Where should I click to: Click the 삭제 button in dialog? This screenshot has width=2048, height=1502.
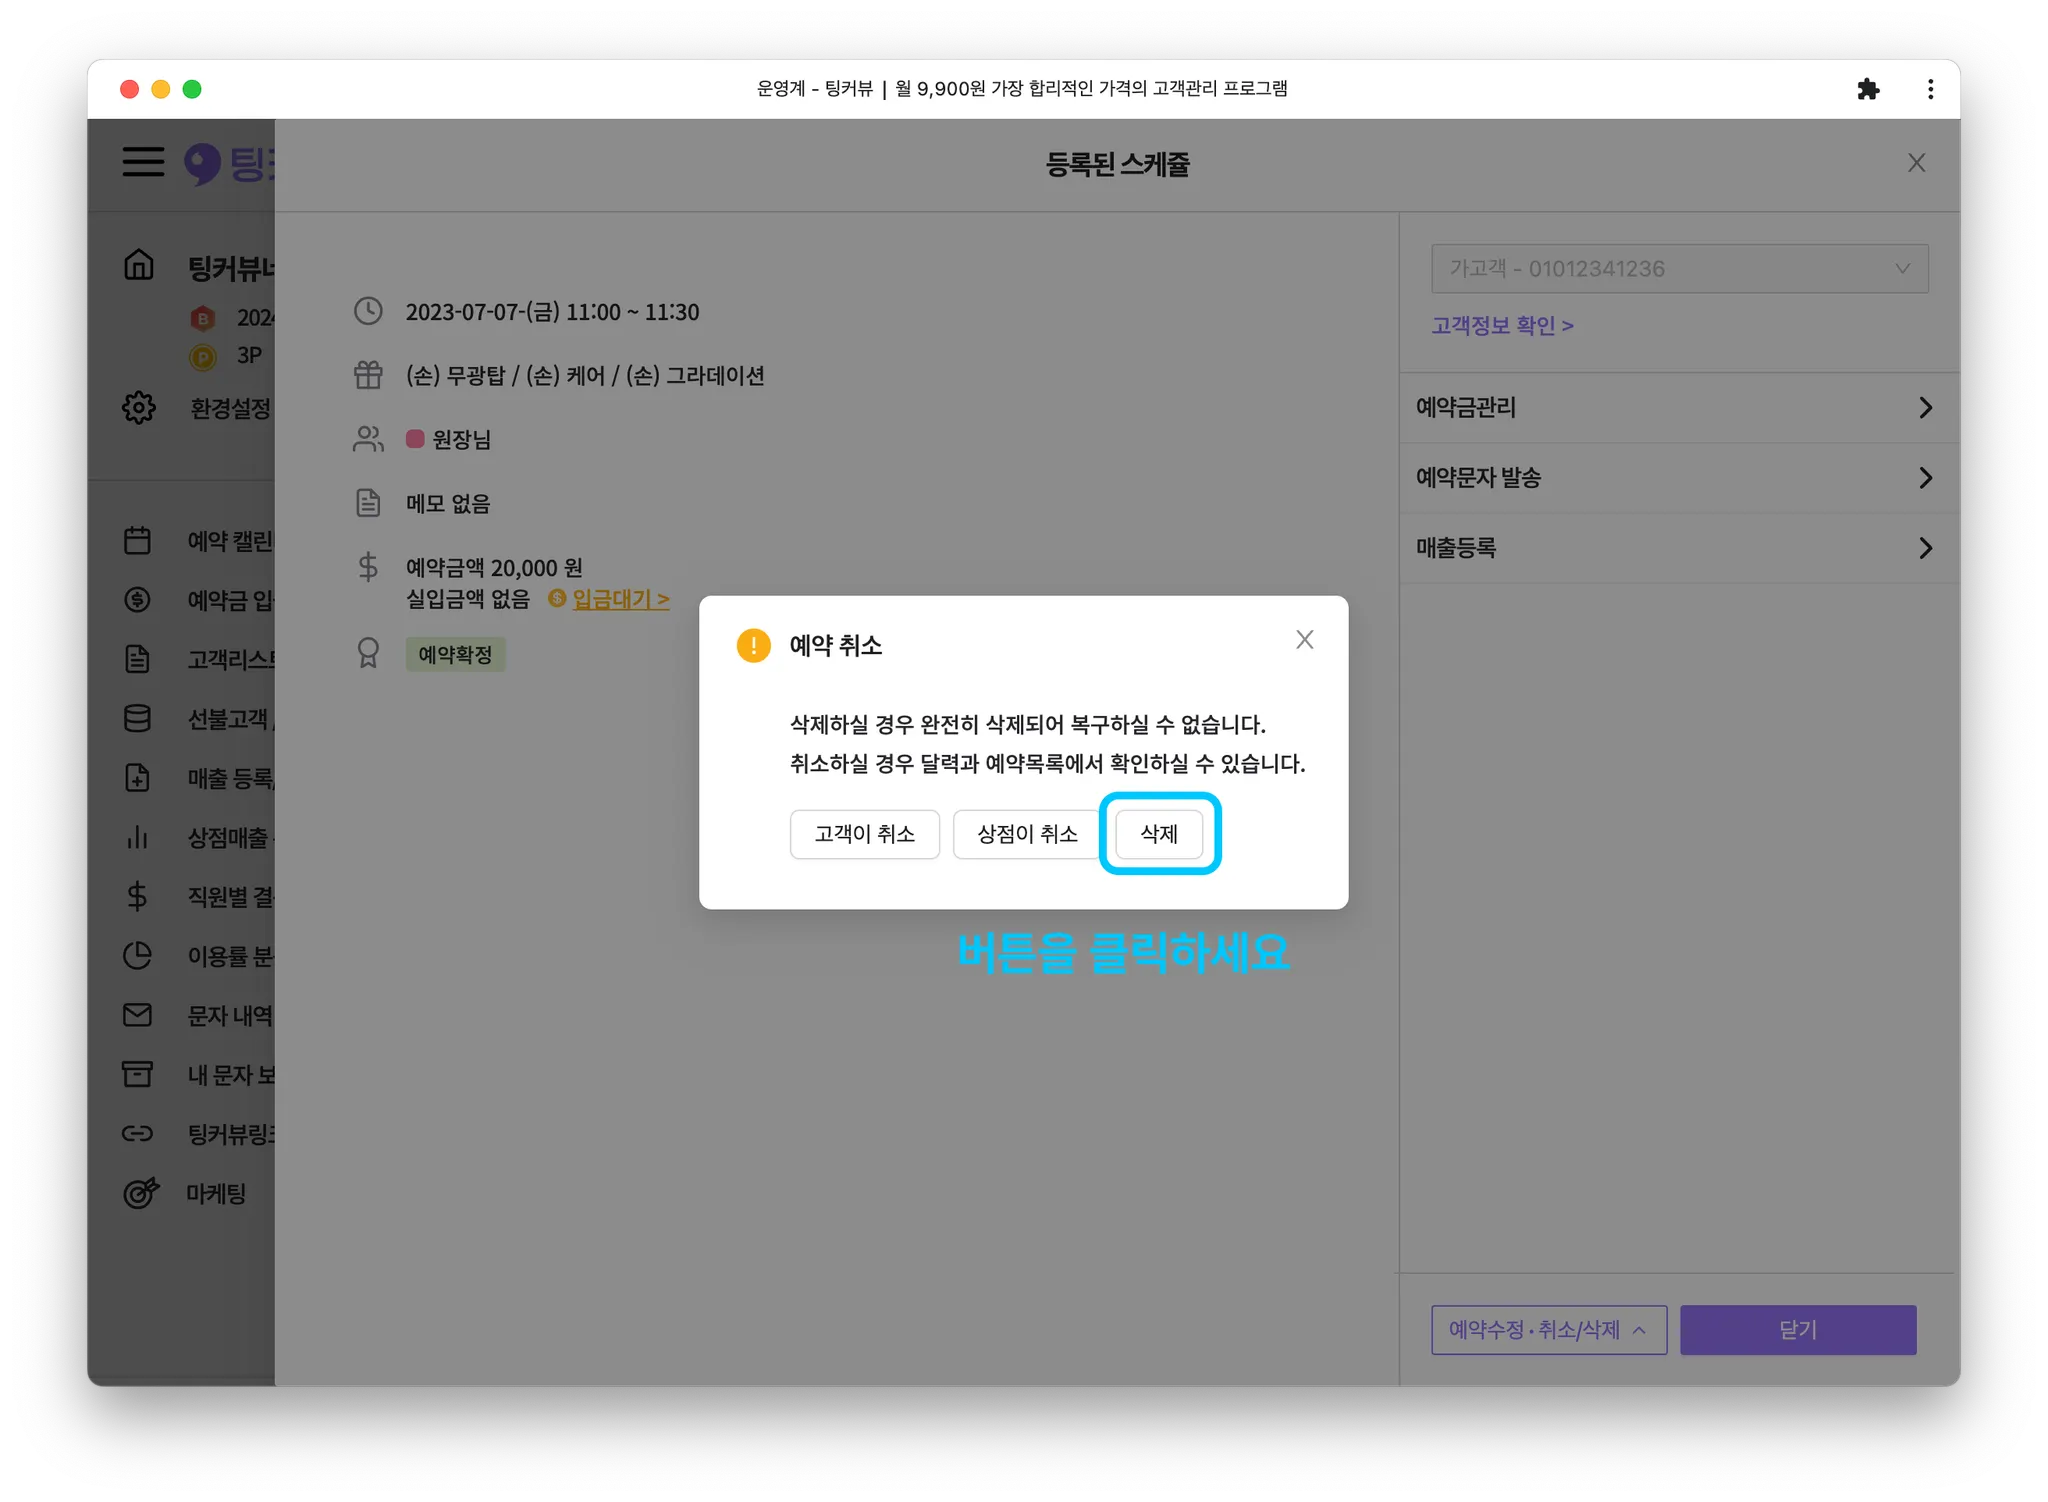coord(1159,834)
